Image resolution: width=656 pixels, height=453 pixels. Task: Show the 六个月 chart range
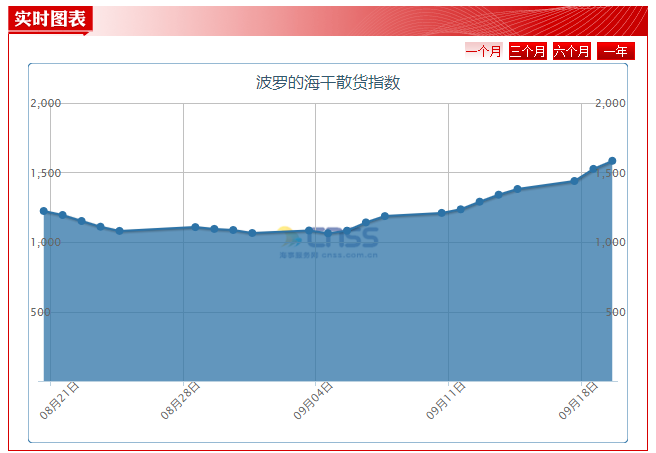(572, 51)
